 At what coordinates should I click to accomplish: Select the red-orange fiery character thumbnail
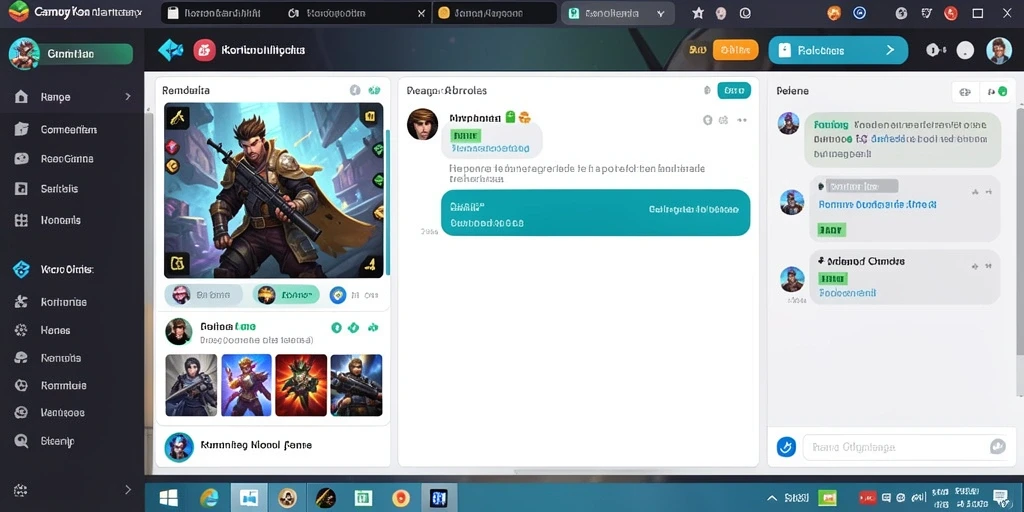[301, 385]
